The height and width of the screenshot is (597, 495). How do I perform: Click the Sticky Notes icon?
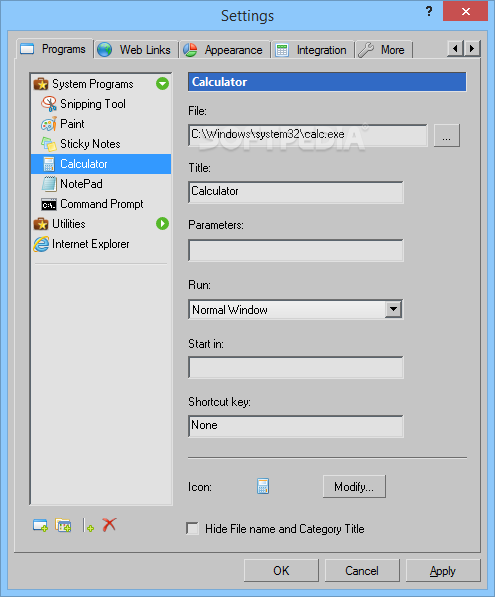point(49,144)
